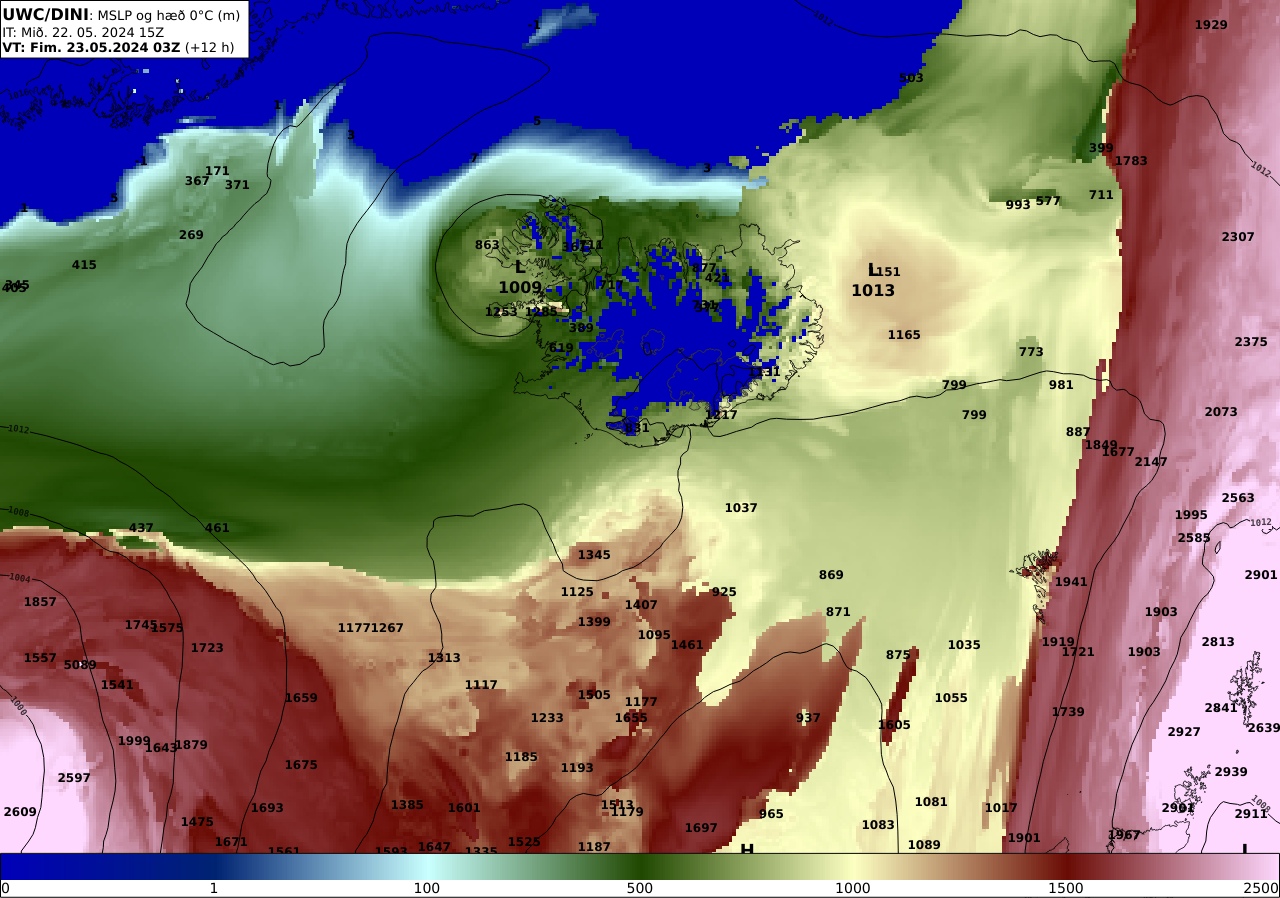Click the height value 2813

(1218, 642)
